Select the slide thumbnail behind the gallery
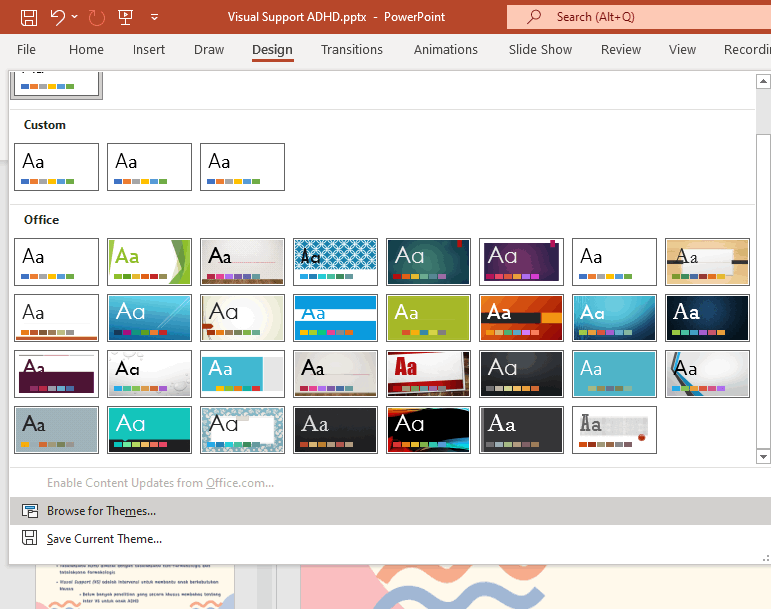The width and height of the screenshot is (771, 609). tap(135, 587)
